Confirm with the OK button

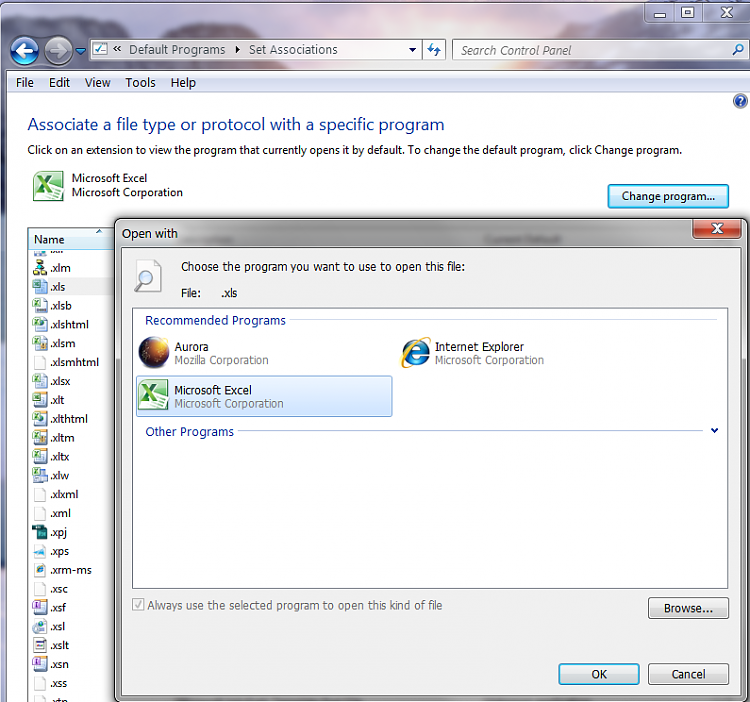point(598,674)
